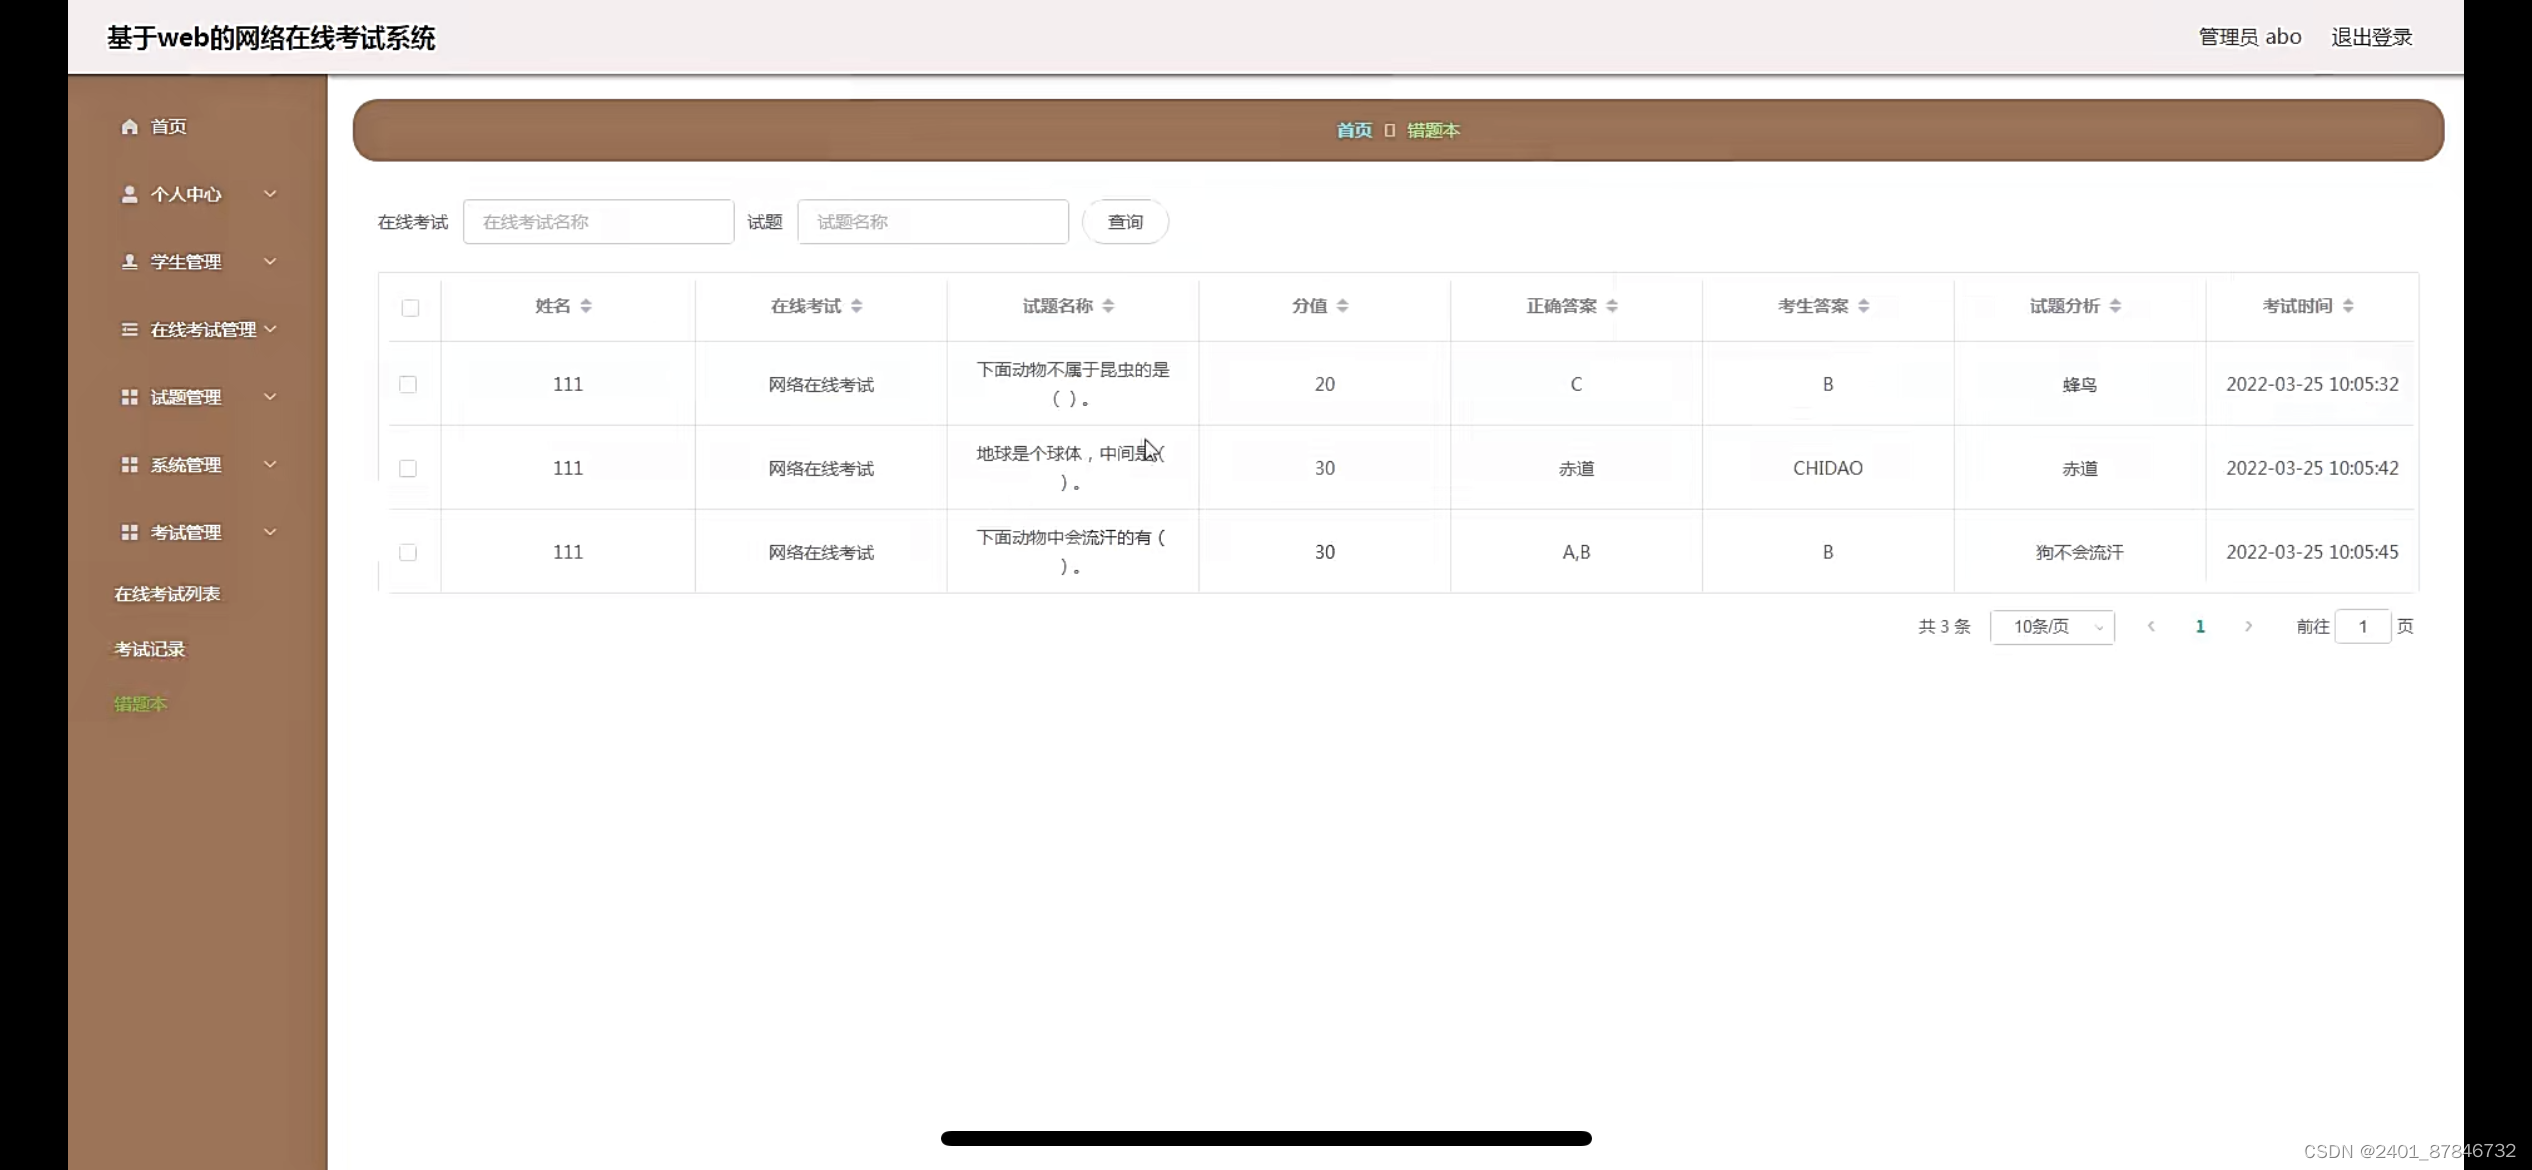Click 管理员 abo user label
The height and width of the screenshot is (1170, 2532).
pos(2250,37)
